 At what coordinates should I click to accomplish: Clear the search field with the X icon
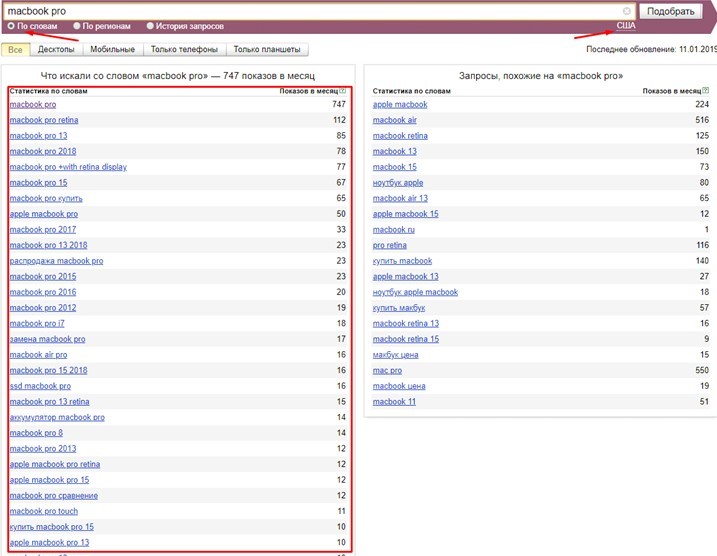coord(626,11)
